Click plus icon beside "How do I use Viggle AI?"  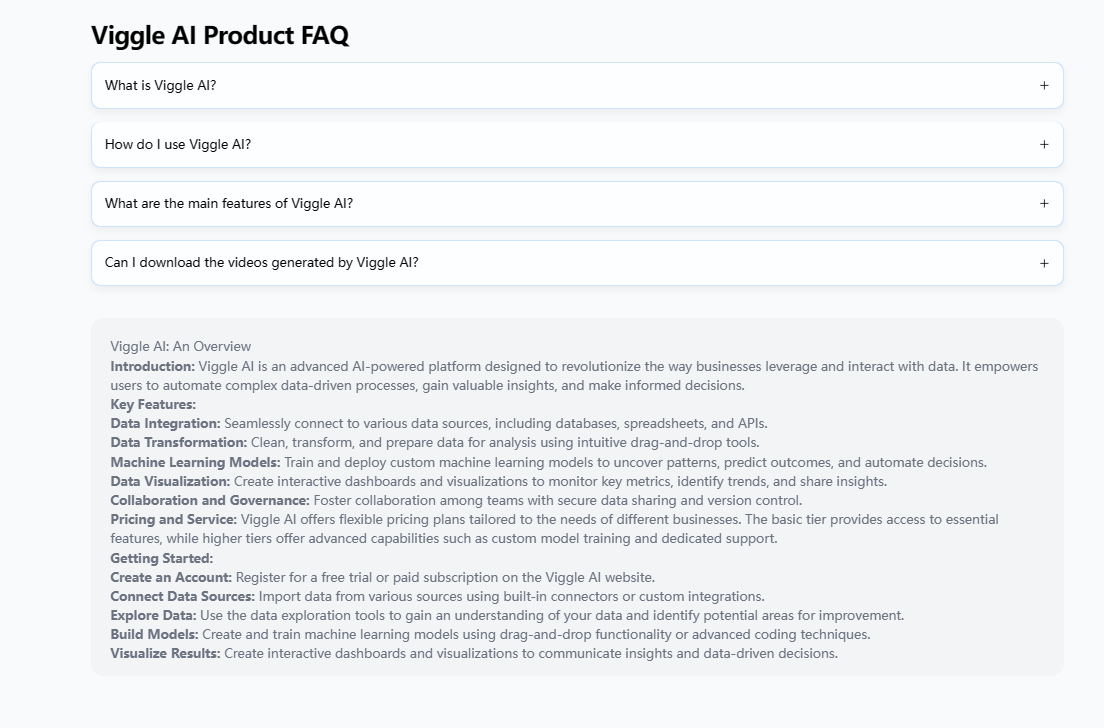pyautogui.click(x=1044, y=145)
